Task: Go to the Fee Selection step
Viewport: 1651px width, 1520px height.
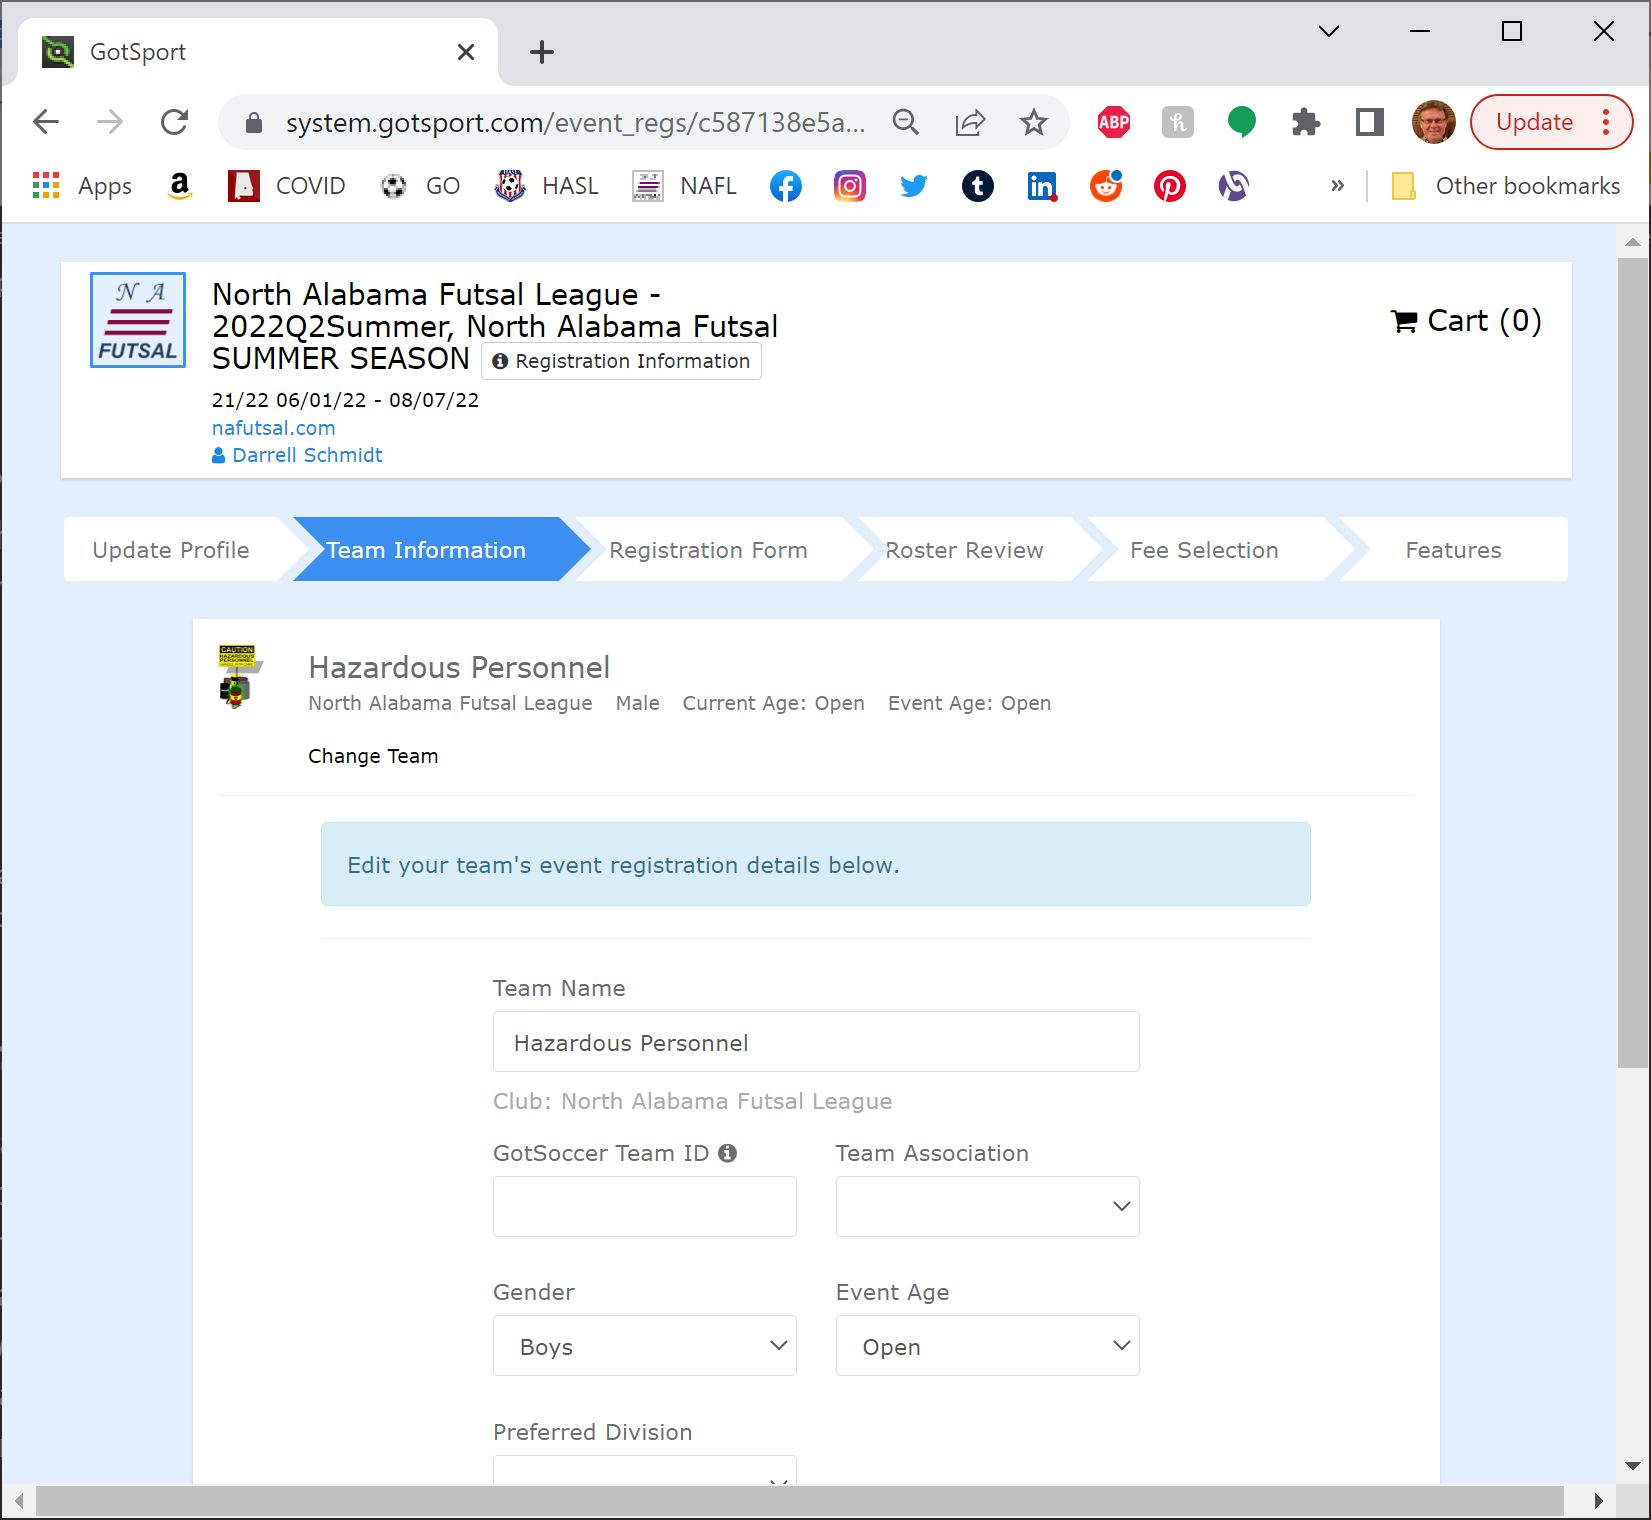Action: coord(1204,549)
